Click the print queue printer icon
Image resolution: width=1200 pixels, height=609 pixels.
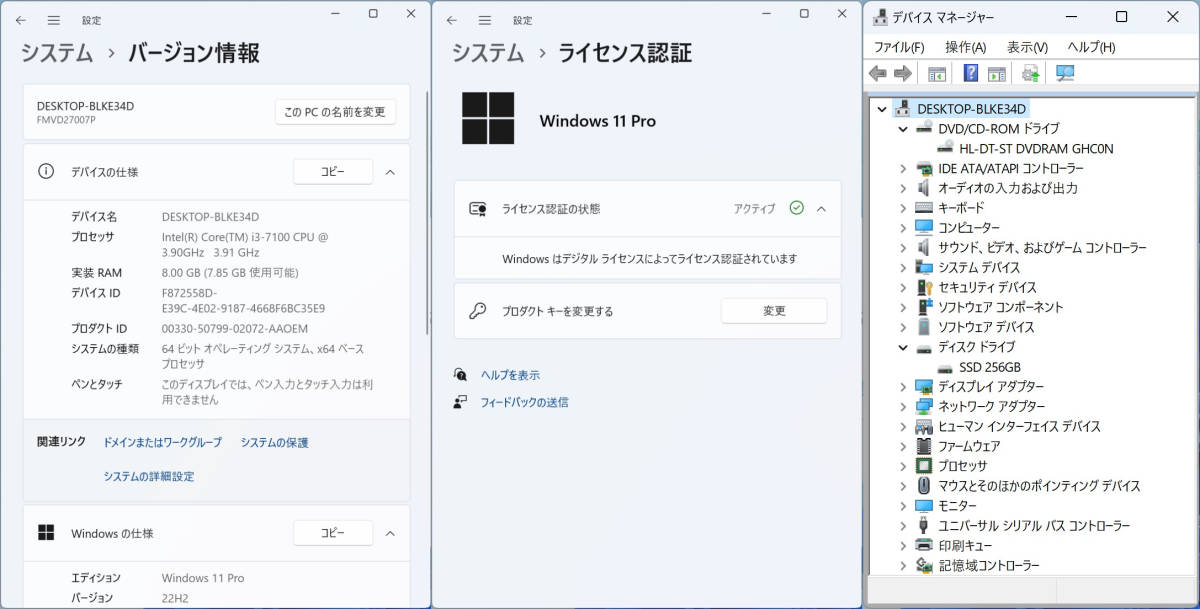point(924,545)
